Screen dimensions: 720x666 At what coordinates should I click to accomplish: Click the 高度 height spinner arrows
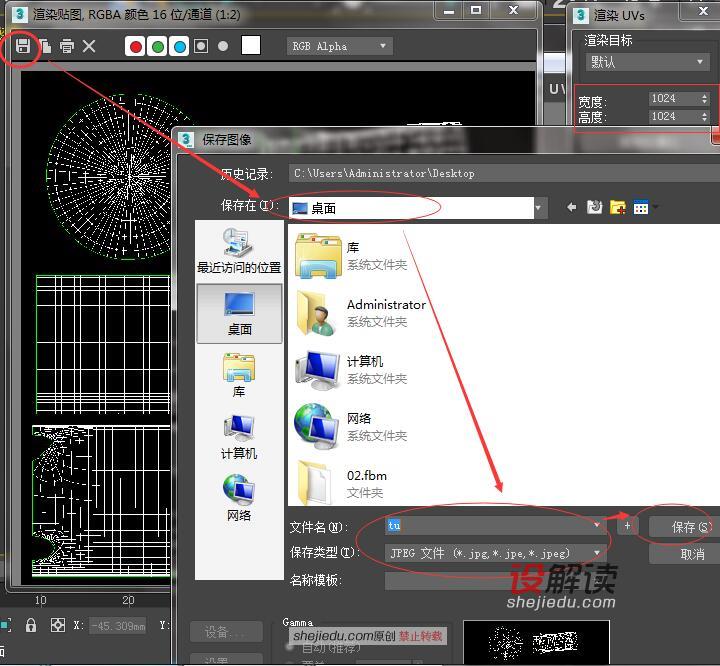coord(704,116)
